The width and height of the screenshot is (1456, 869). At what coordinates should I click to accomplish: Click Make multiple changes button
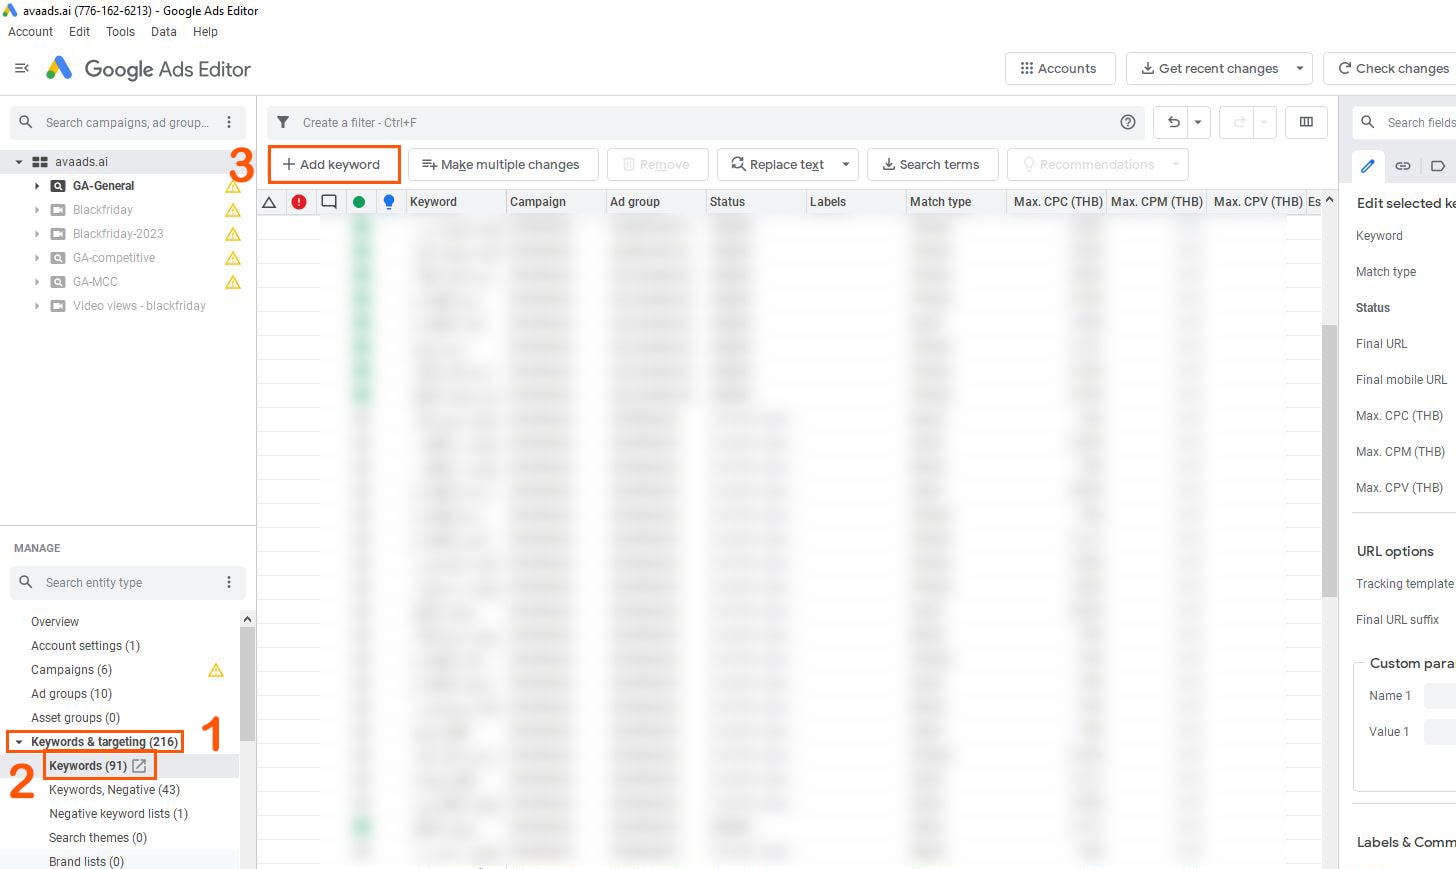[x=503, y=164]
